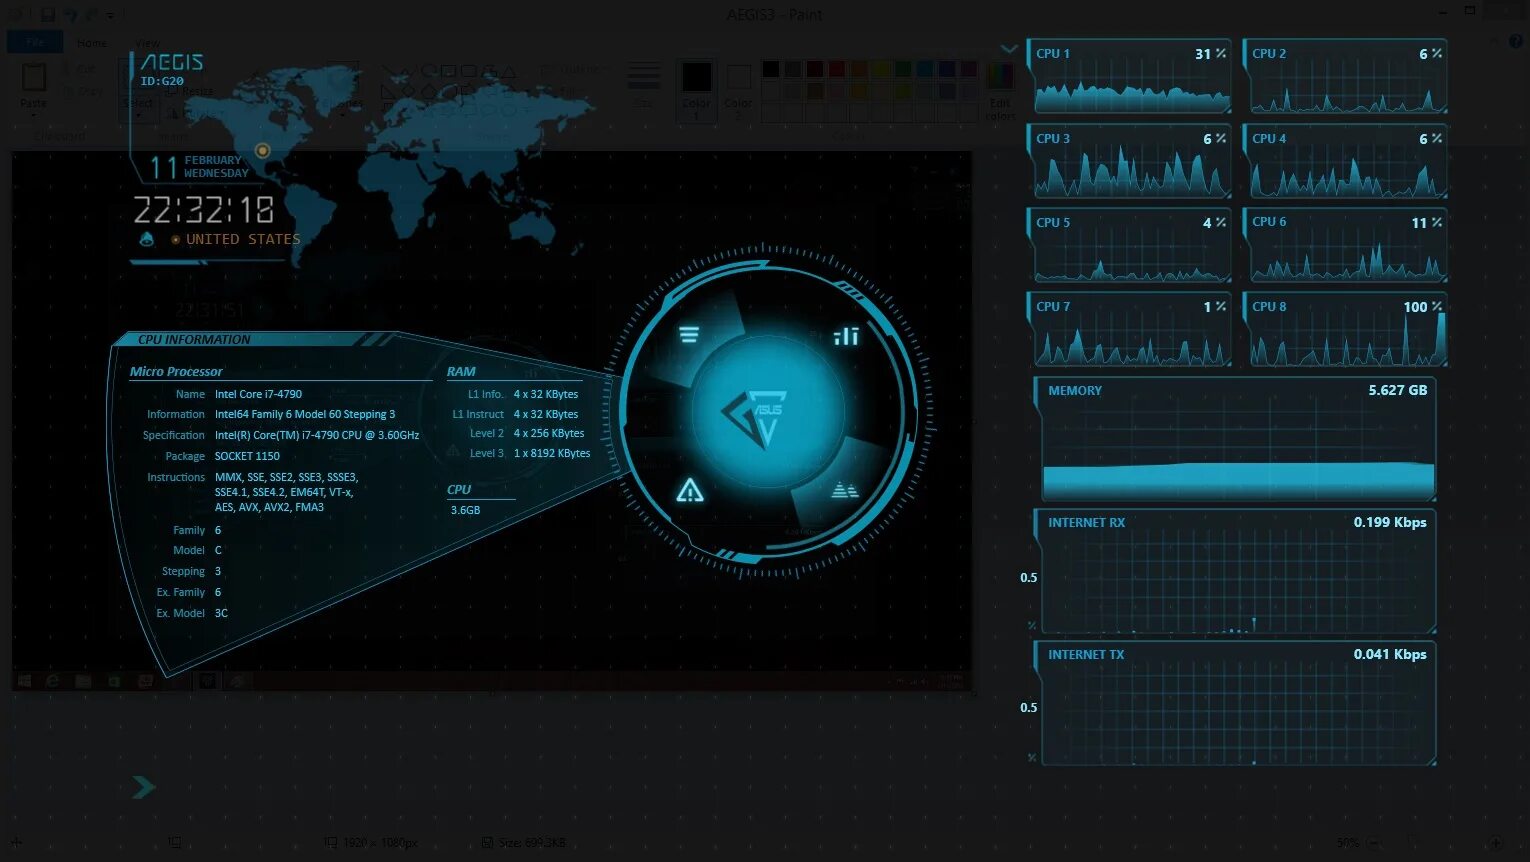Image resolution: width=1530 pixels, height=862 pixels.
Task: Click the 'Intel Core i7-4790' name value
Action: (x=258, y=394)
